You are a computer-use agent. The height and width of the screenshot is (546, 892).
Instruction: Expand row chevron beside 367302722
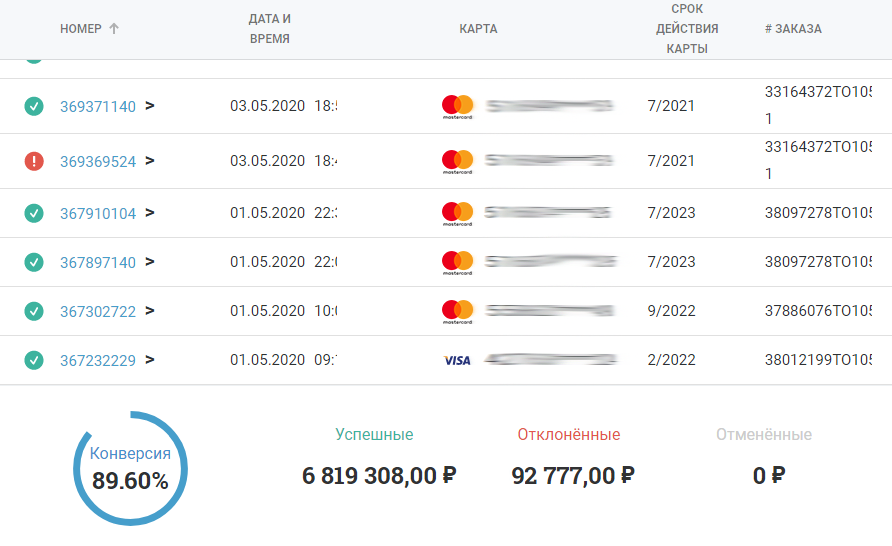click(150, 311)
